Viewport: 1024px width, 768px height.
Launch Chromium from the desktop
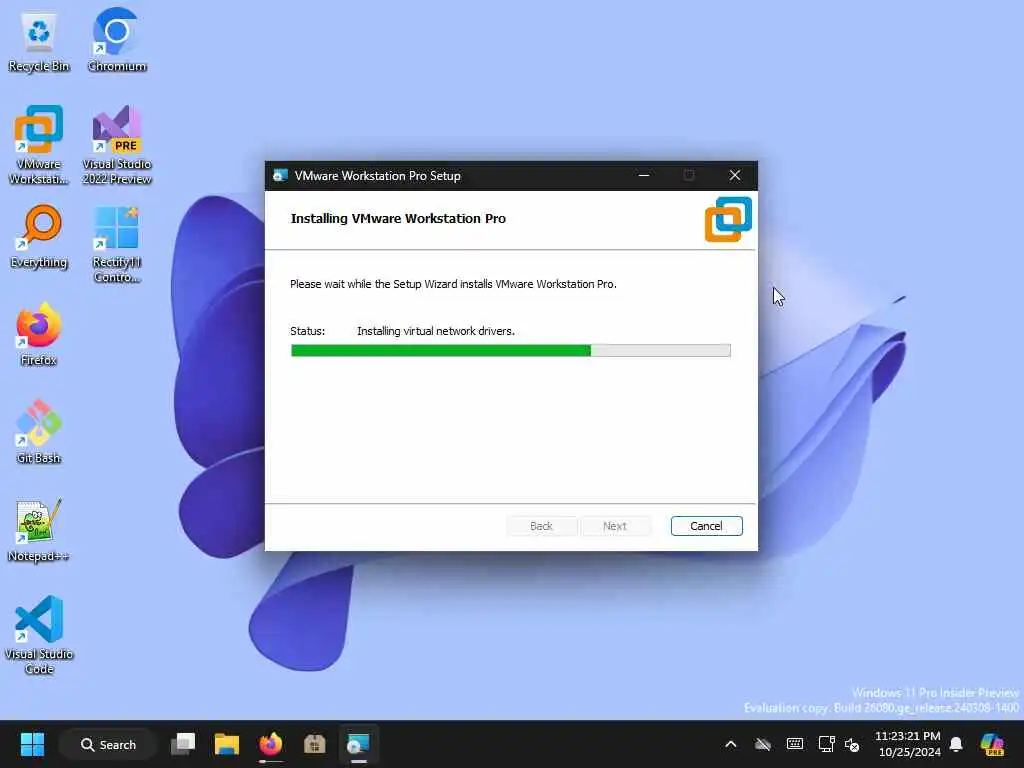(117, 40)
